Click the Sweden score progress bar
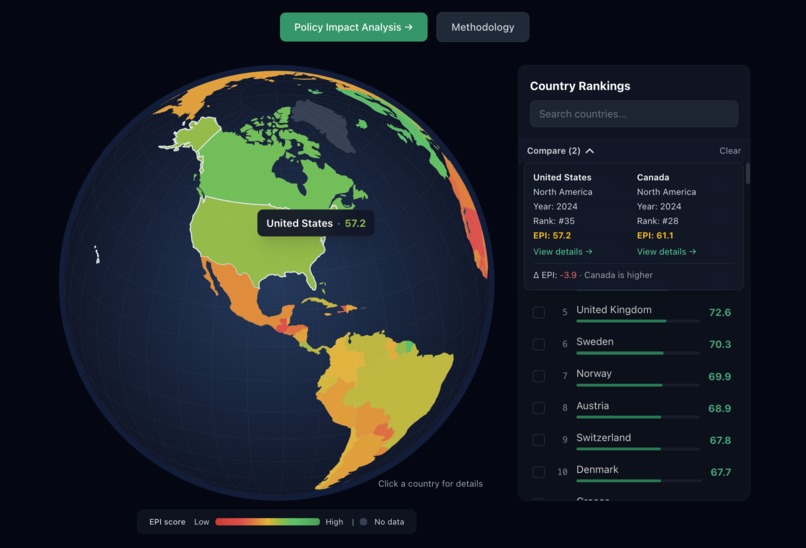Image resolution: width=806 pixels, height=548 pixels. tap(638, 353)
